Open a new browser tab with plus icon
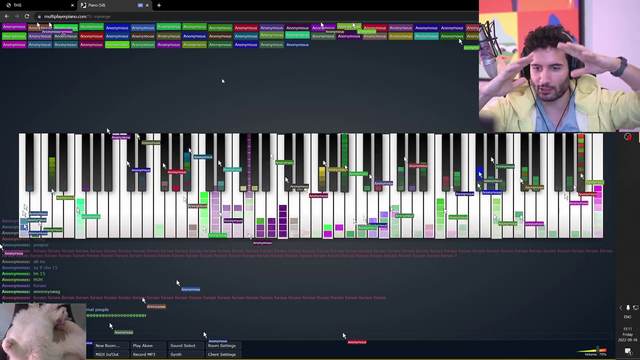 (159, 5)
